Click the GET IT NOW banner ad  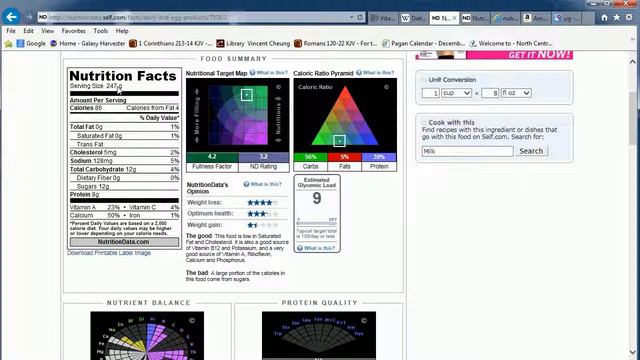[494, 55]
